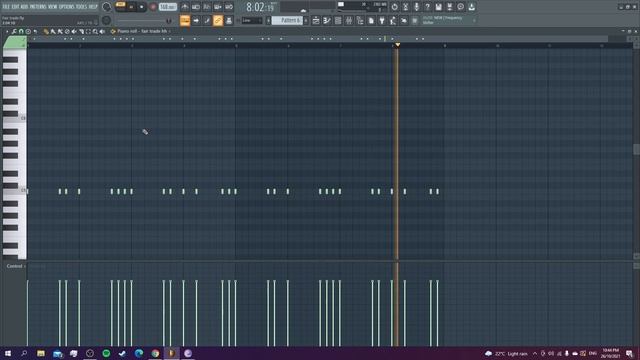640x360 pixels.
Task: Select the Paint brush tool in piano roll
Action: coord(53,31)
